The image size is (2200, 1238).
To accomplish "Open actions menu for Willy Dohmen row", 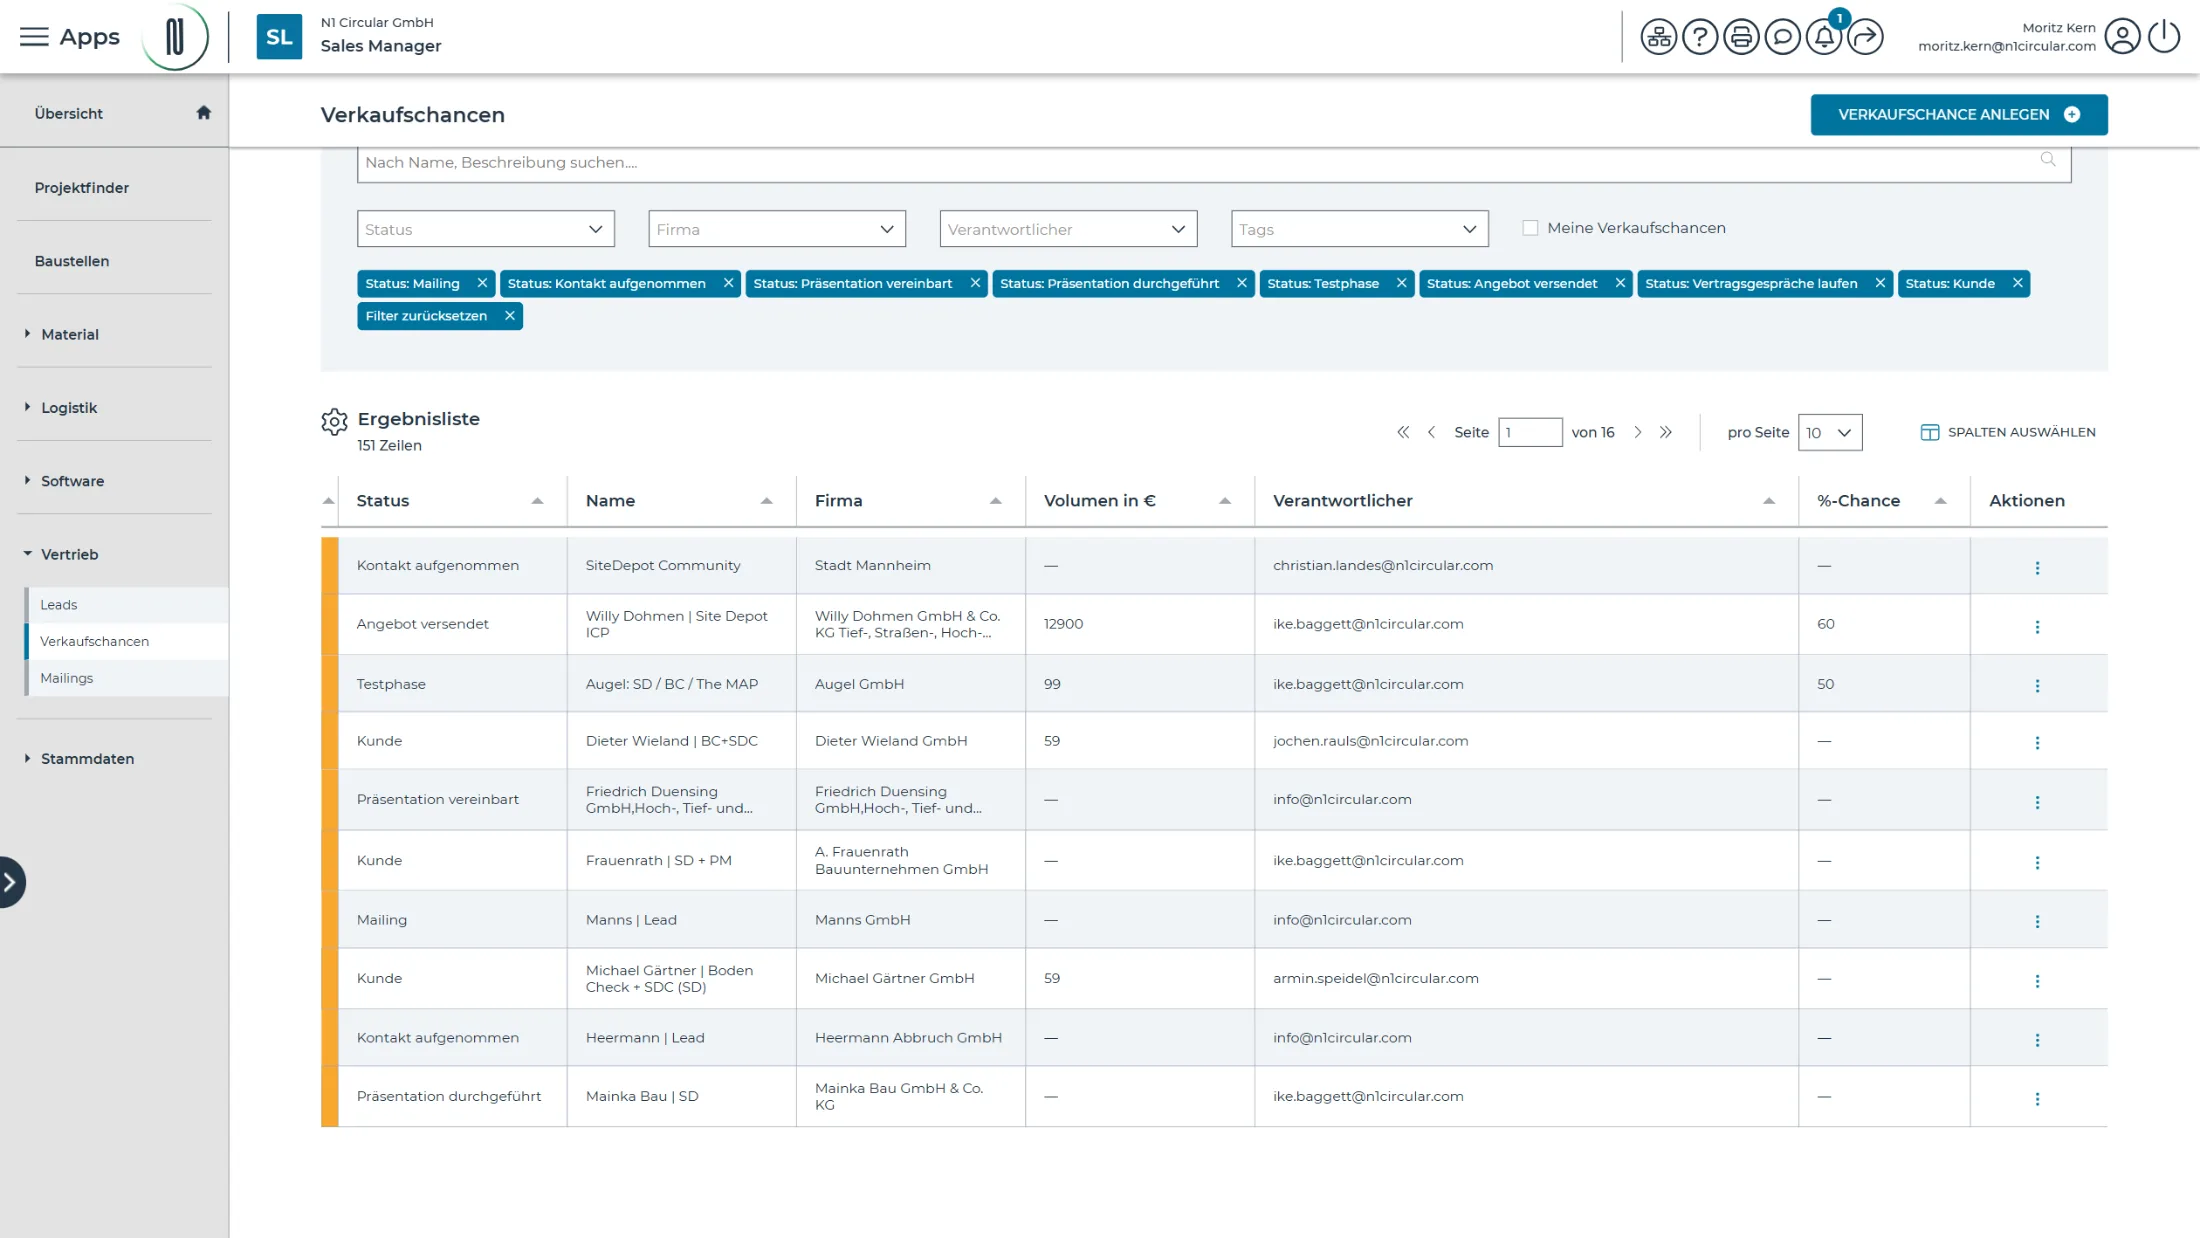I will click(2037, 626).
